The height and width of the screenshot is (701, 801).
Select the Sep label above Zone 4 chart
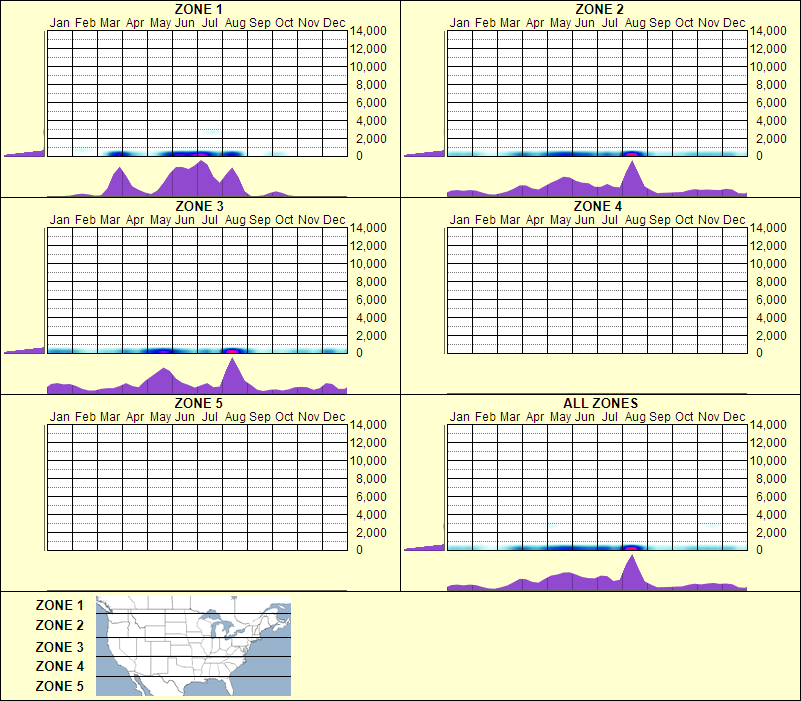[x=659, y=220]
